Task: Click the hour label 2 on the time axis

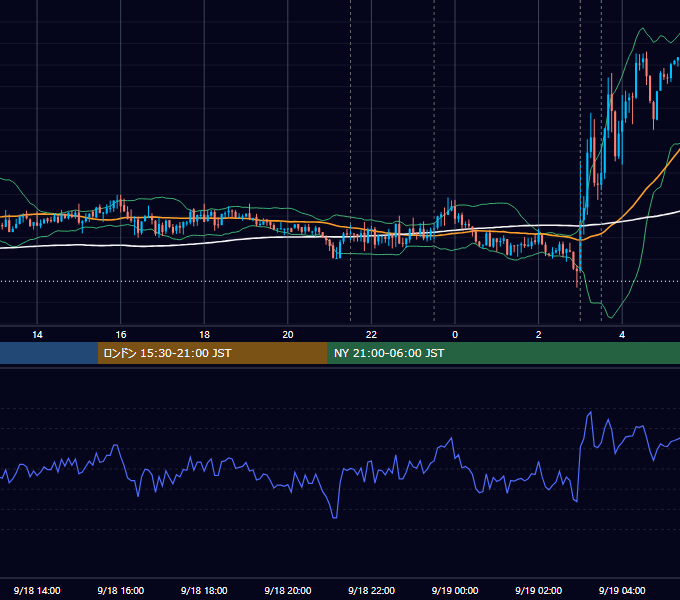Action: pyautogui.click(x=539, y=335)
